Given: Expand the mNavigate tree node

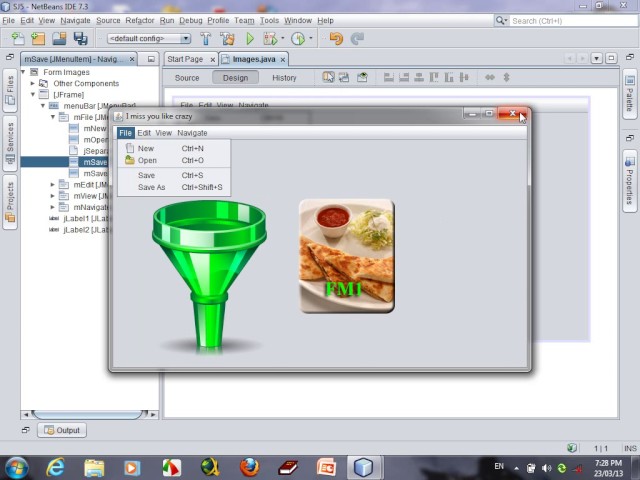Looking at the screenshot, I should point(53,207).
